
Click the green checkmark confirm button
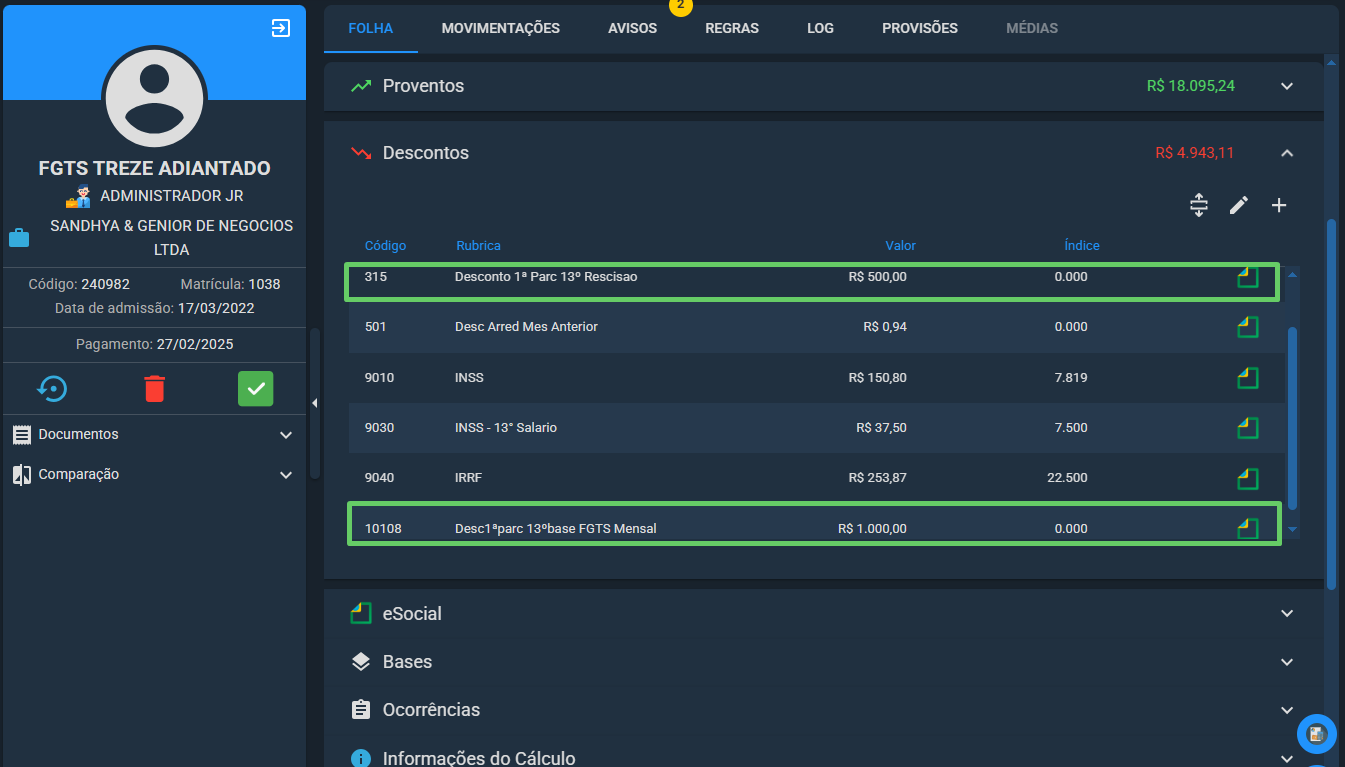click(255, 388)
